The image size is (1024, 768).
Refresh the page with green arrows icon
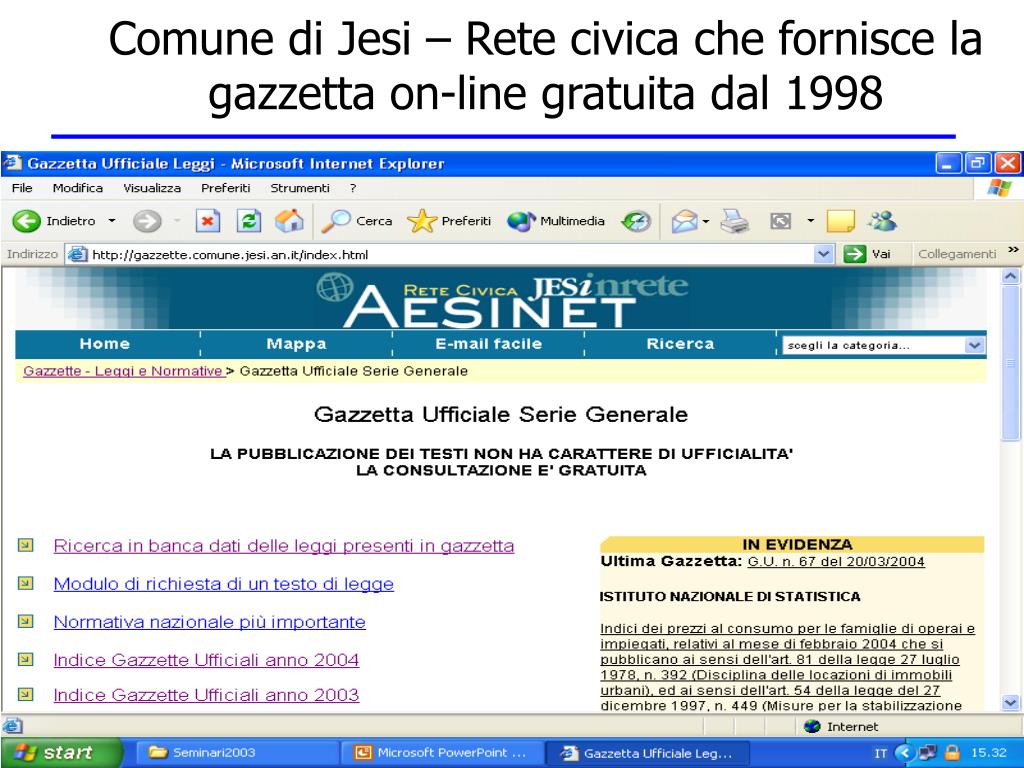click(x=249, y=221)
